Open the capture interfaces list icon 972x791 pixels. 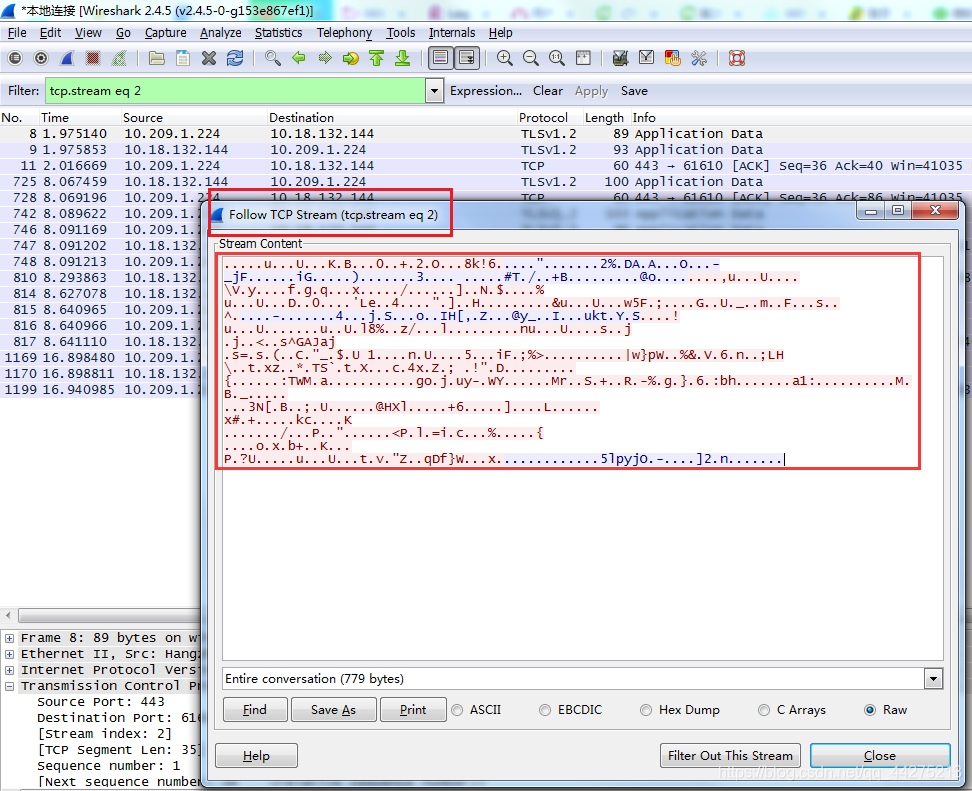[15, 58]
